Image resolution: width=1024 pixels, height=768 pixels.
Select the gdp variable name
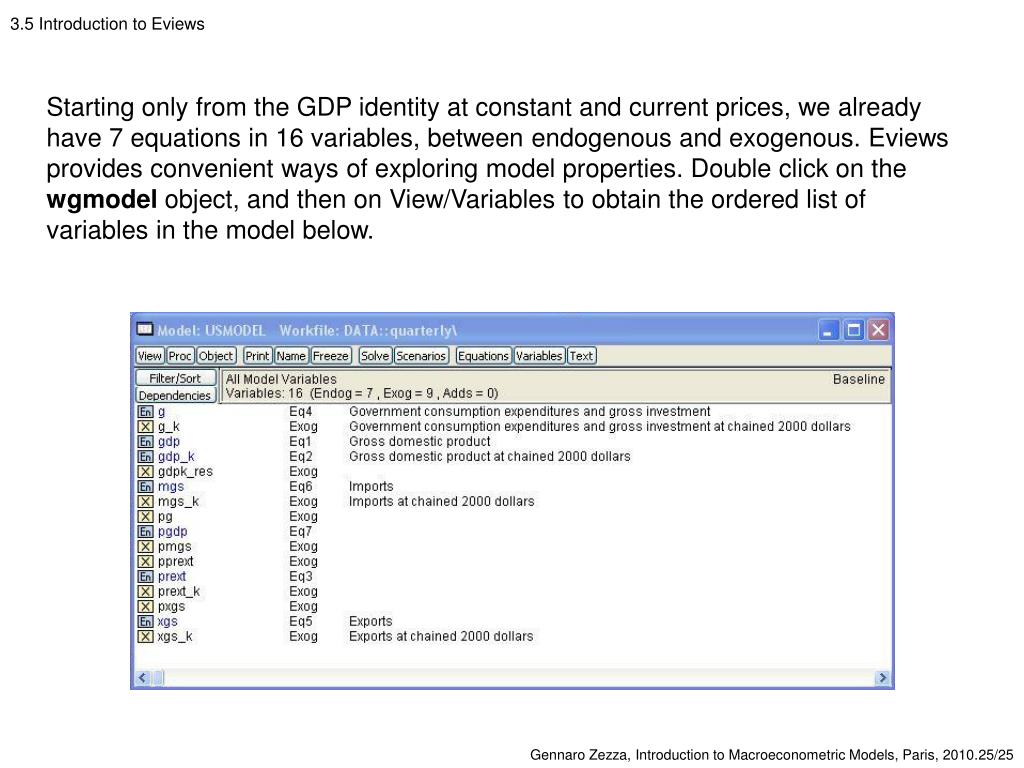pyautogui.click(x=168, y=441)
